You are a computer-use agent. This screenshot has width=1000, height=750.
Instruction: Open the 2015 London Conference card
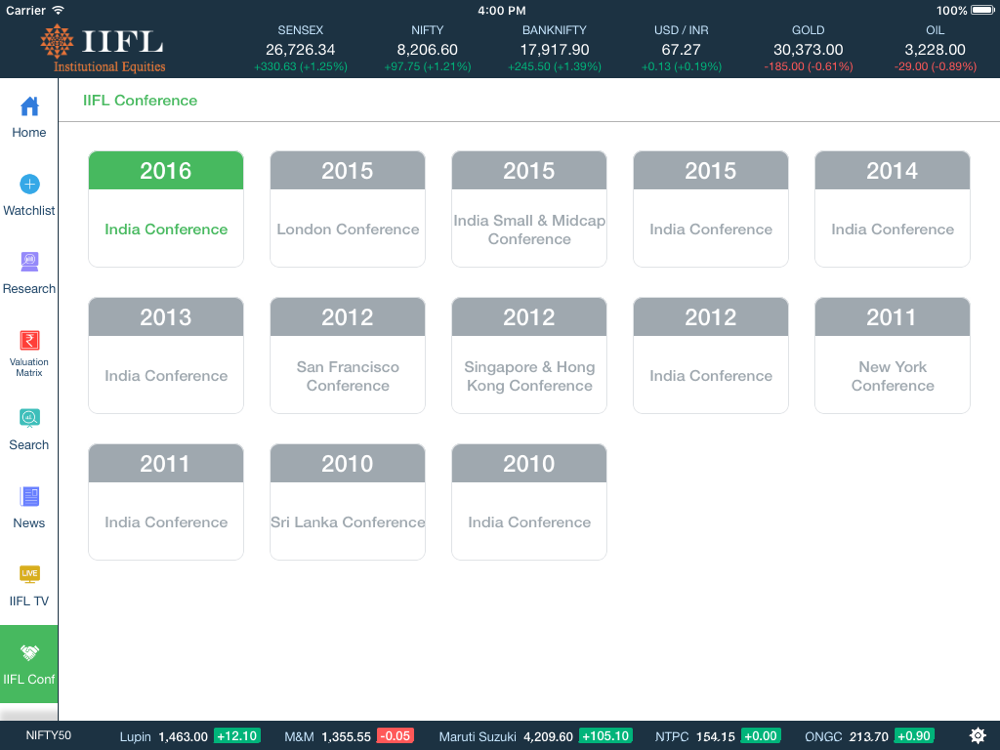[x=348, y=209]
